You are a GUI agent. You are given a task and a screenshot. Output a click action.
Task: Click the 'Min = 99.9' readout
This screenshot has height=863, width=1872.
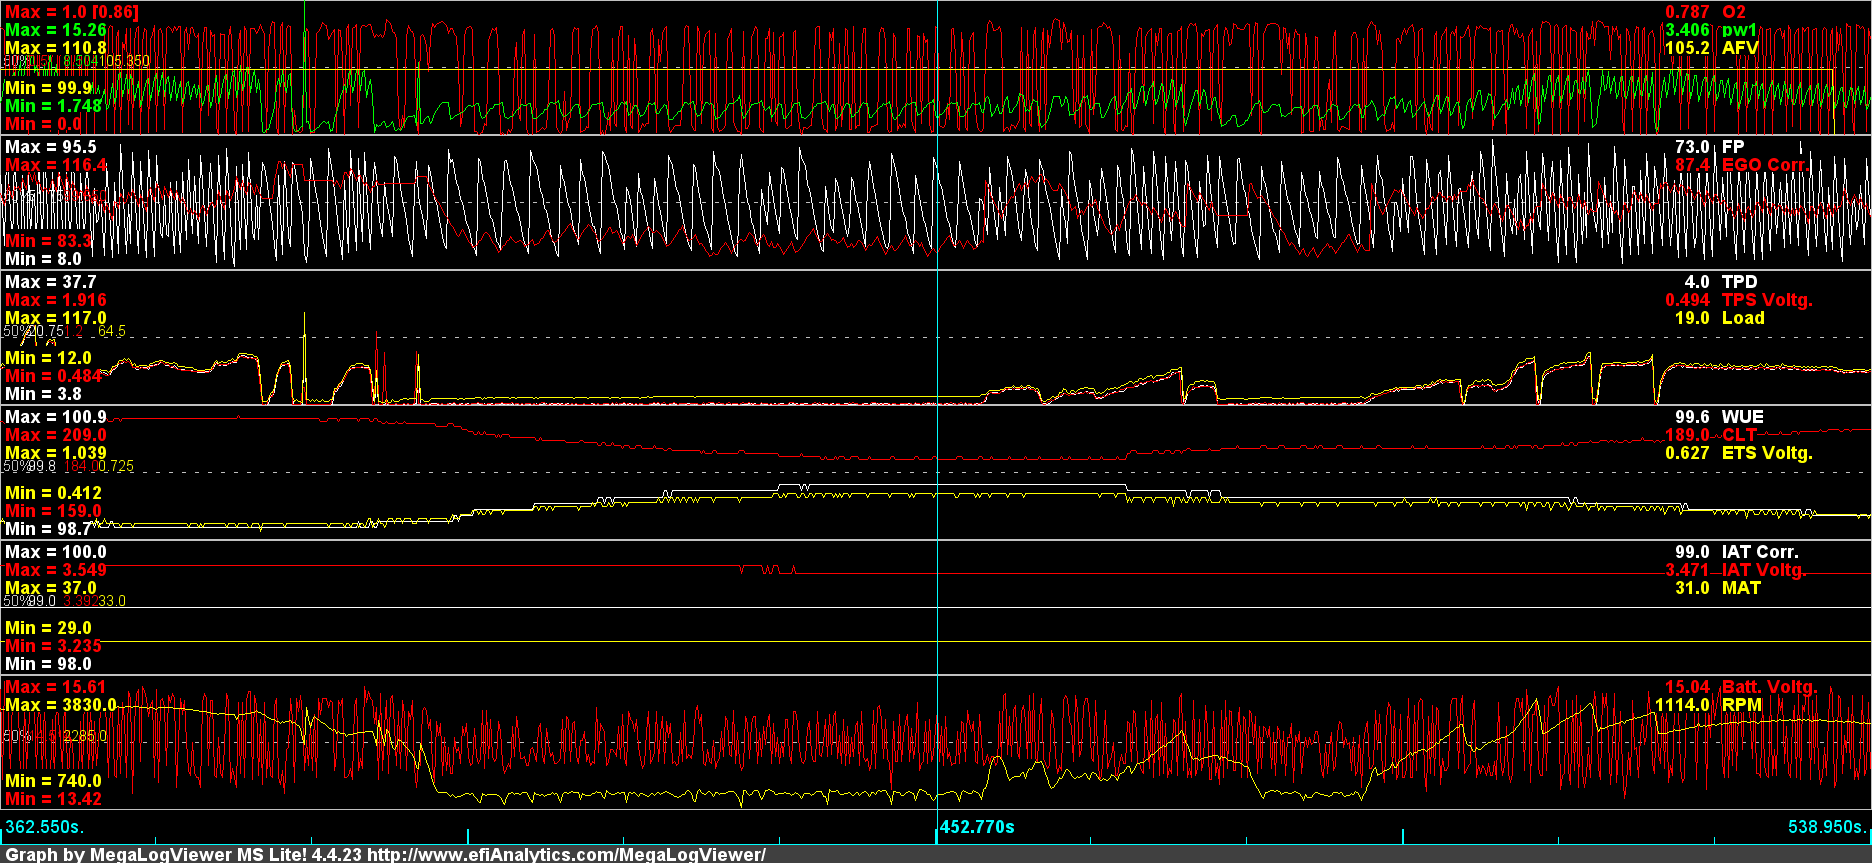(48, 88)
